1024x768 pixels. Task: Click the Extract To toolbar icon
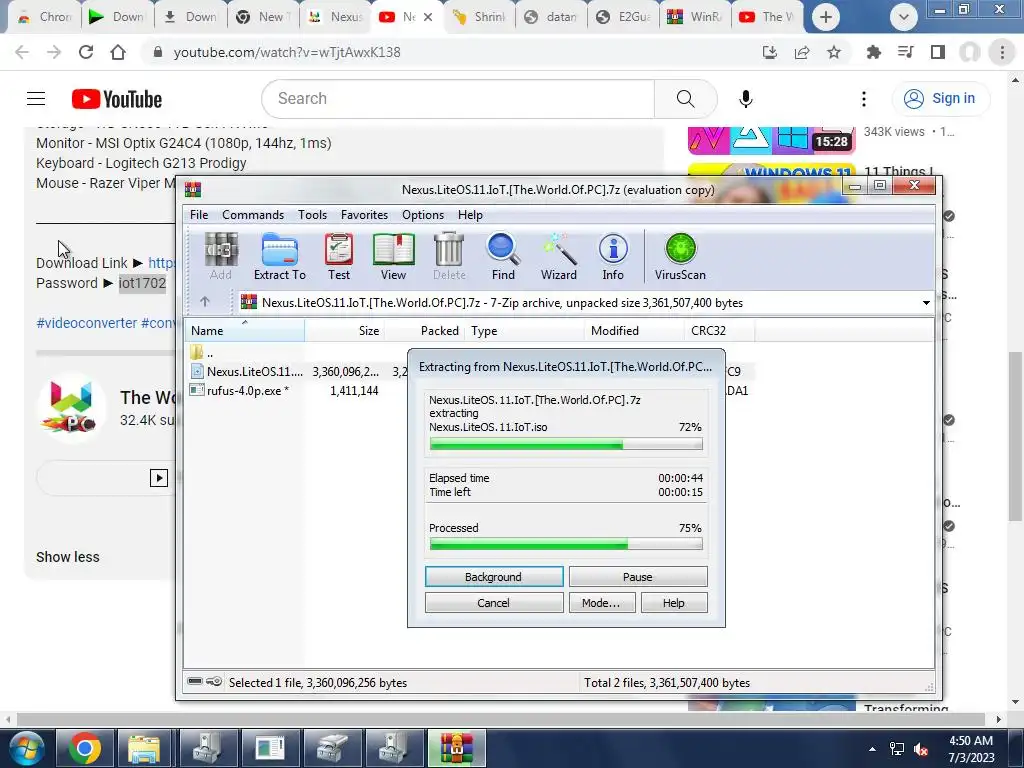[280, 256]
